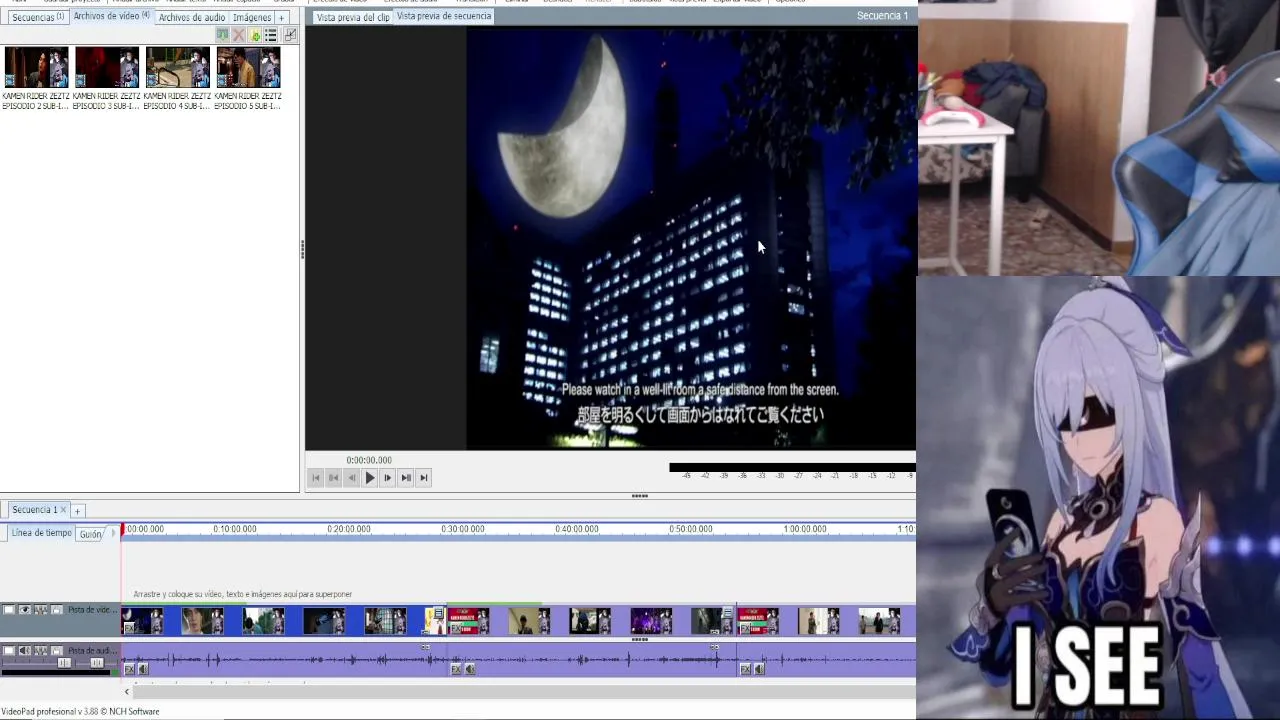Screen dimensions: 1280x720
Task: Click the horizontal timeline scrollbar
Action: [524, 691]
